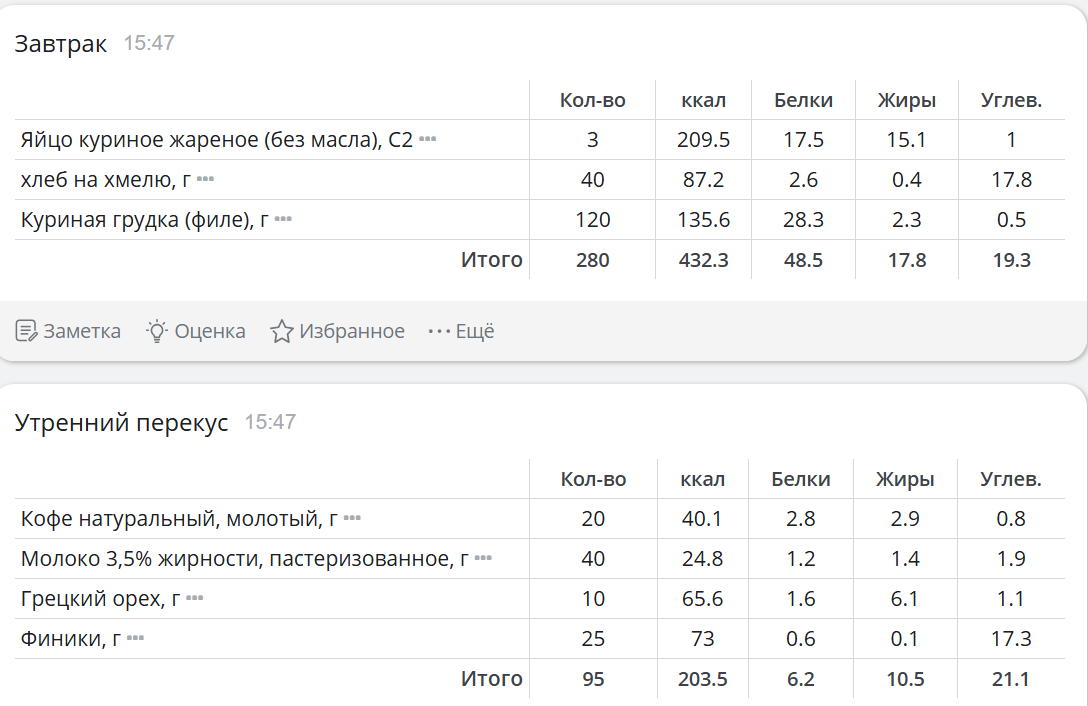Click quantity 120 for Куриная грудка

click(593, 220)
